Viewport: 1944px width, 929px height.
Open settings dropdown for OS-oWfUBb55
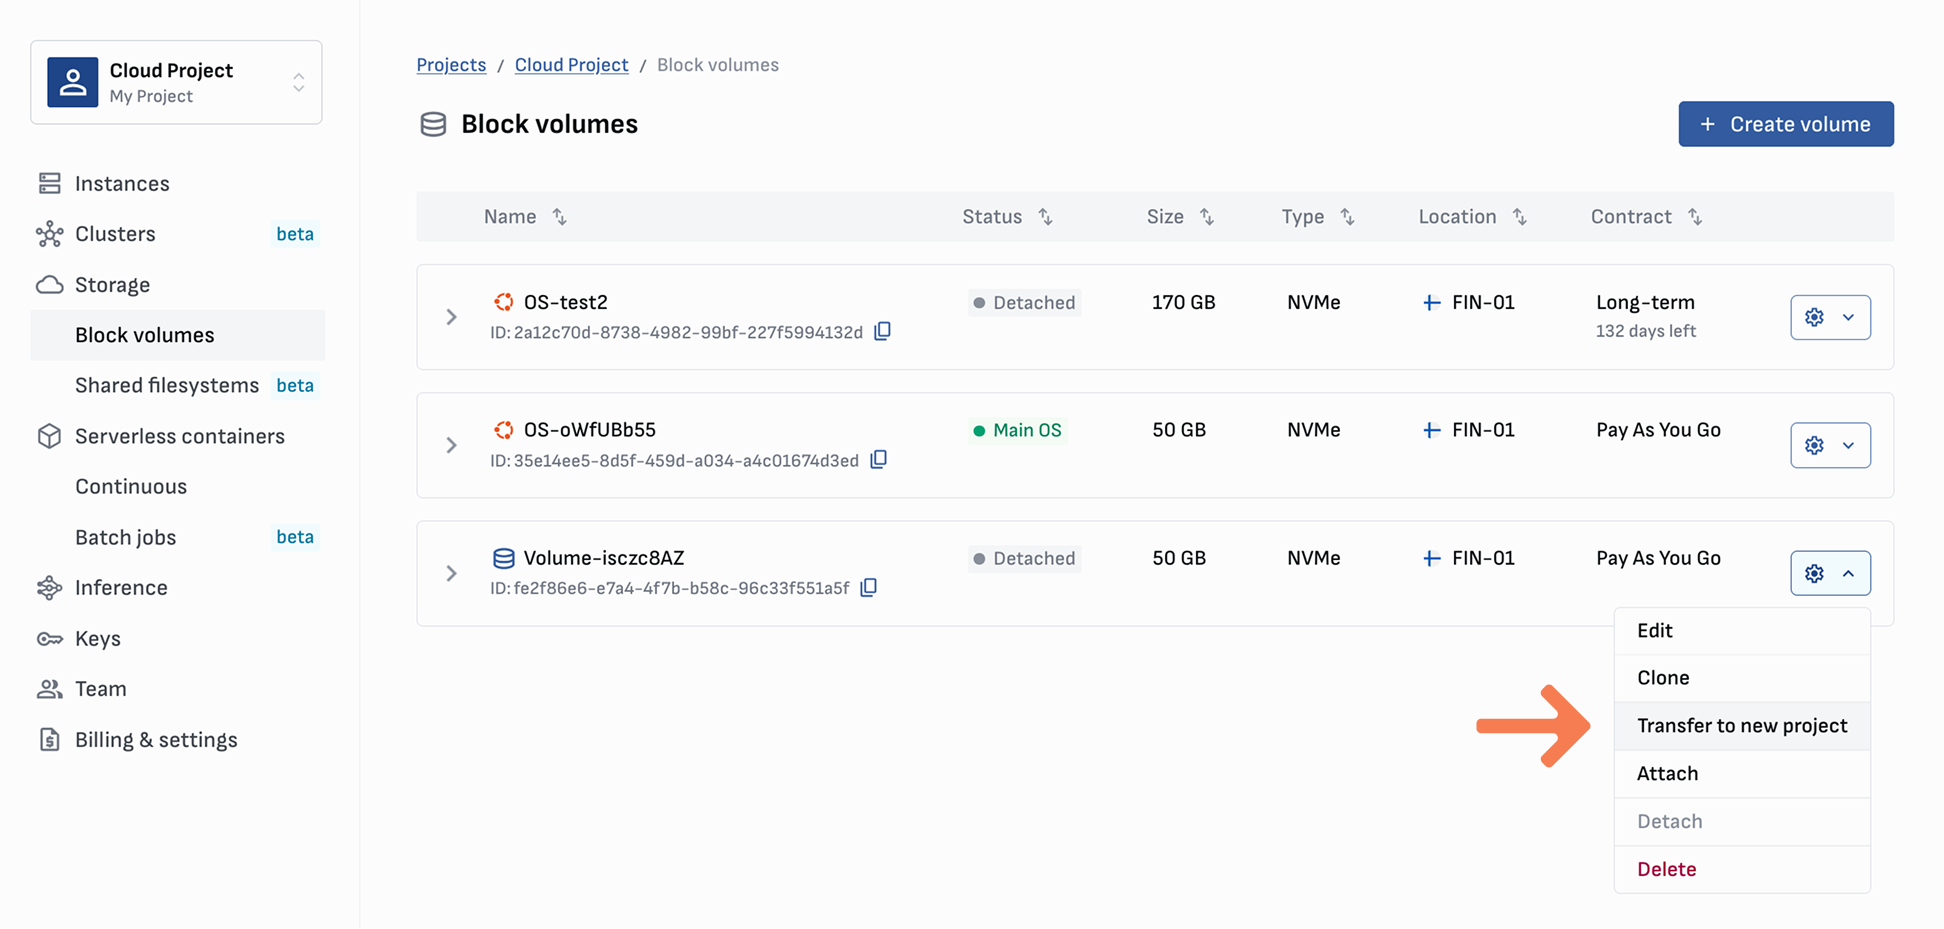pos(1829,445)
